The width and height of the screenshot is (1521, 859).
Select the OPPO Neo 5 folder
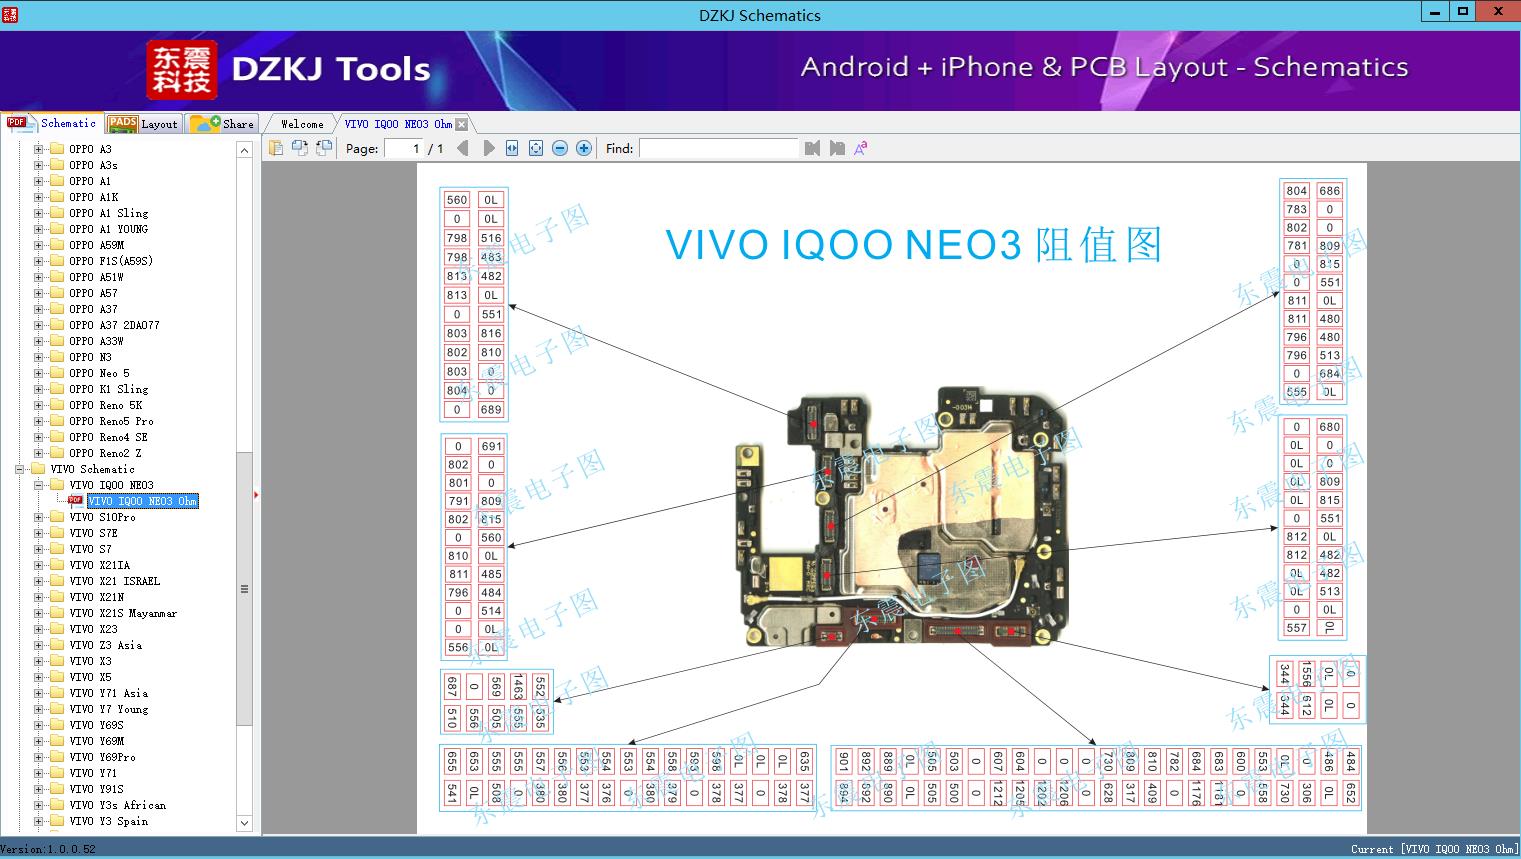click(x=99, y=373)
